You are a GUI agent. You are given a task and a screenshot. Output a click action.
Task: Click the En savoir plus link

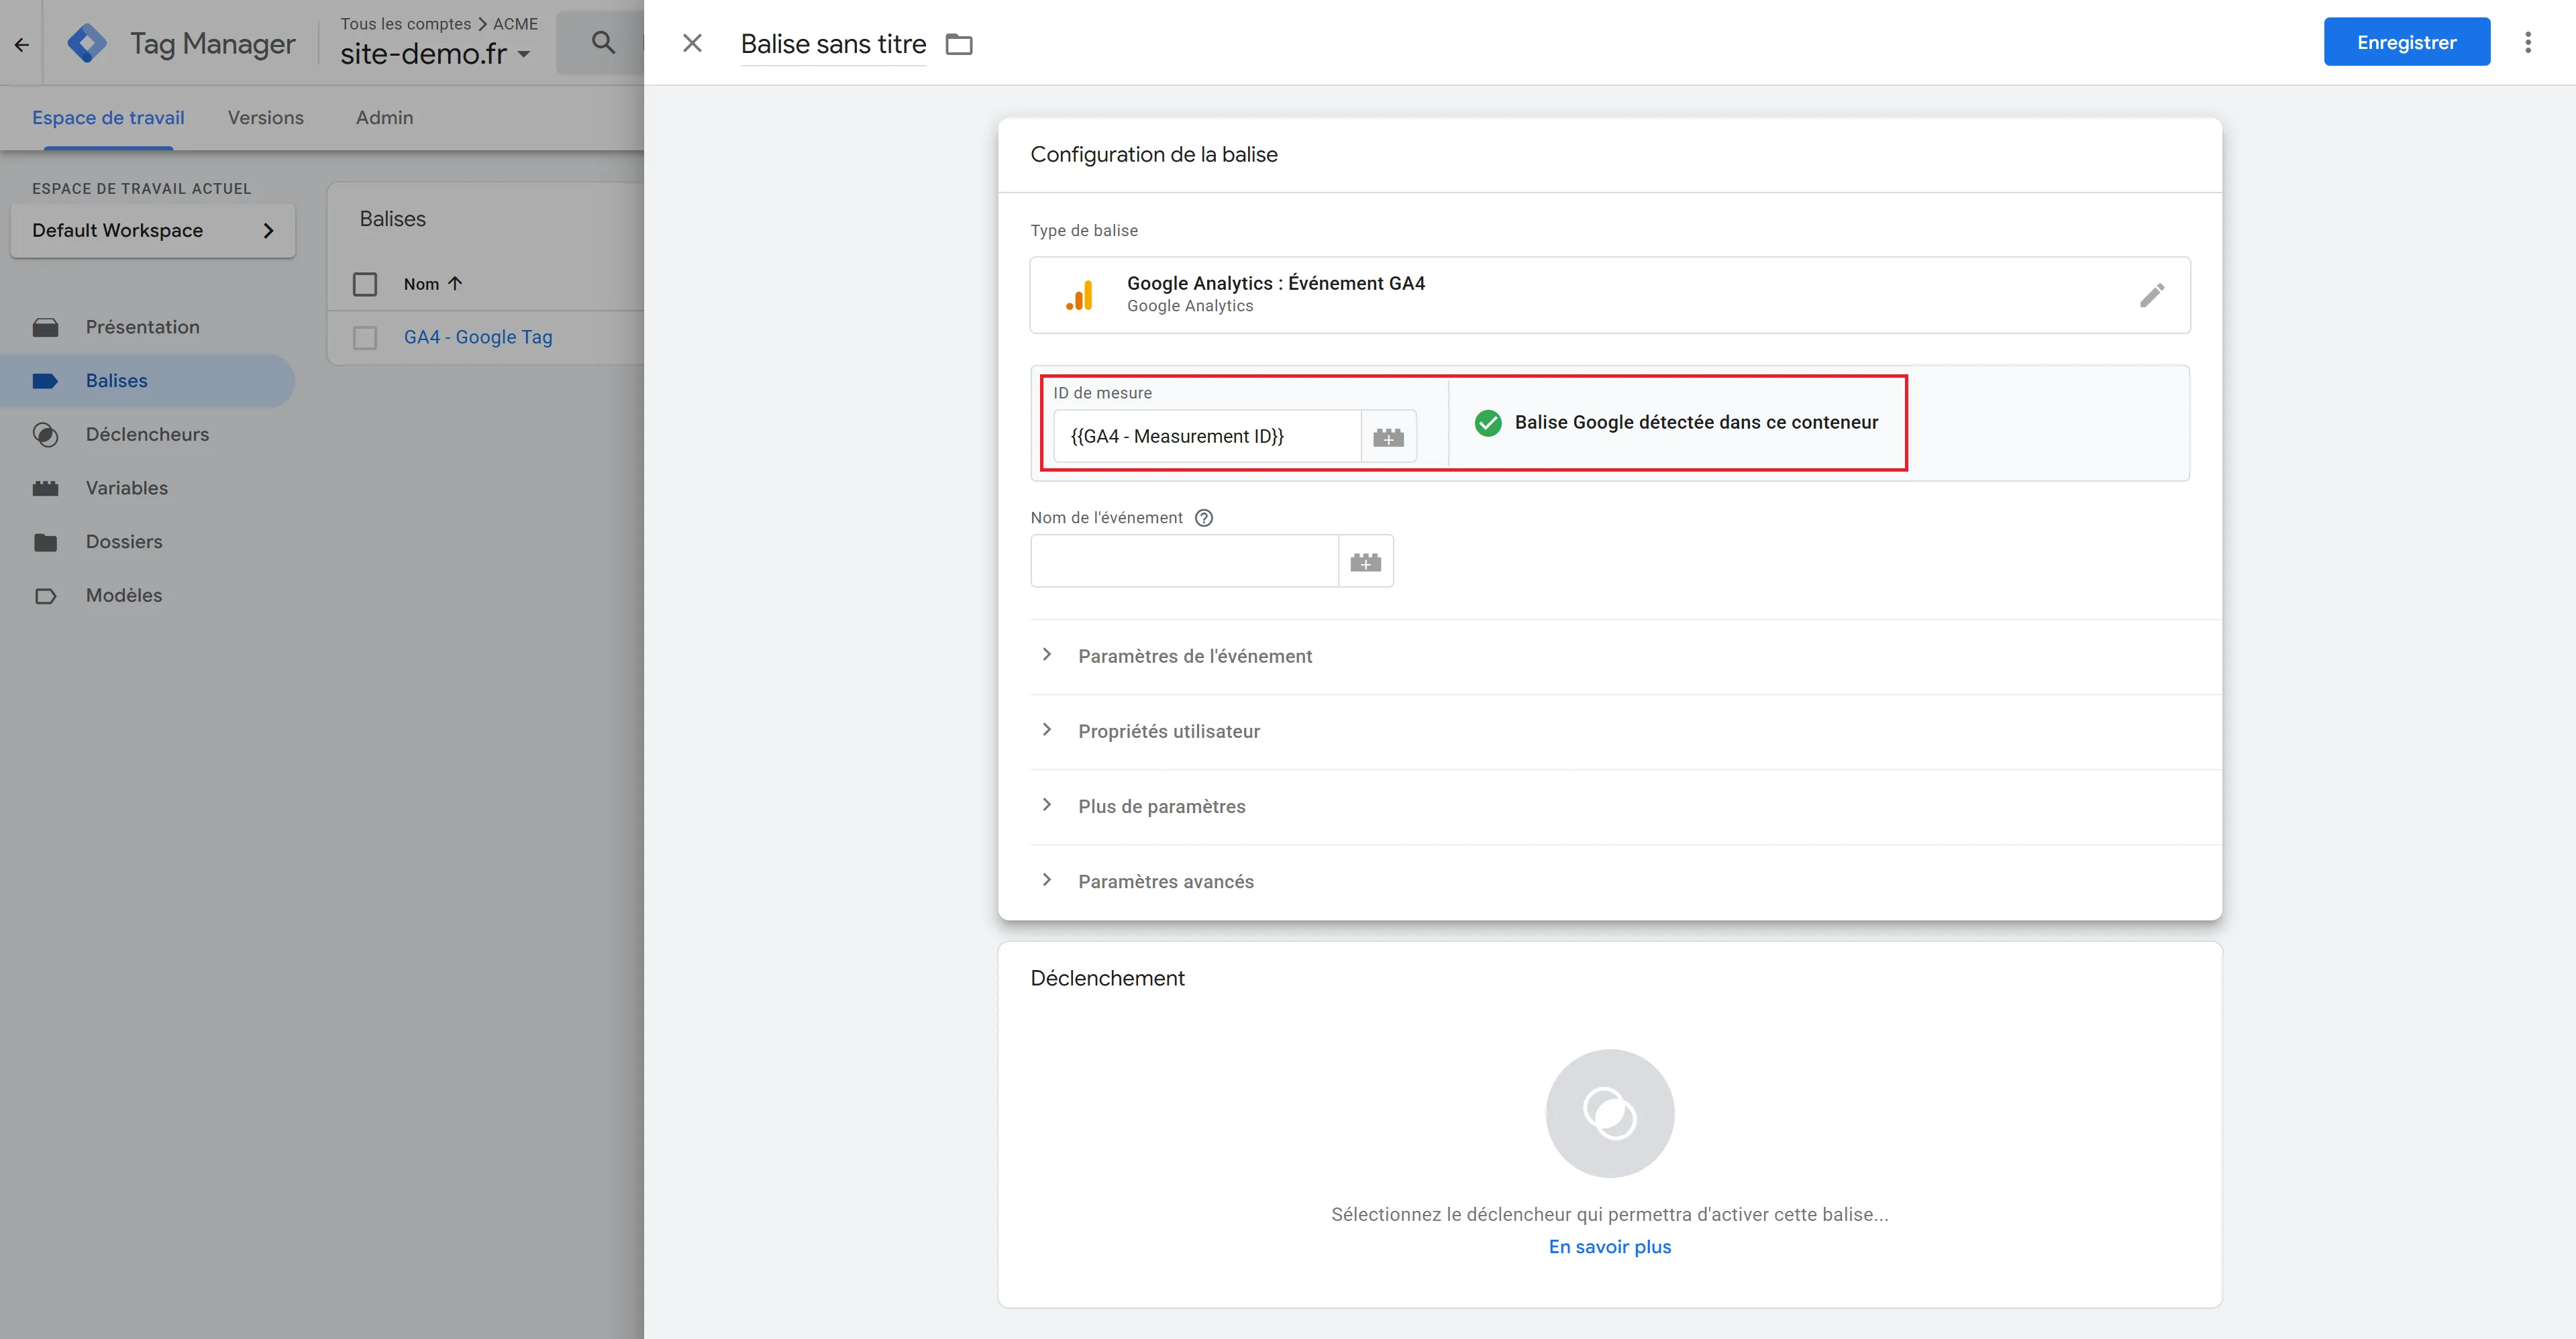click(1610, 1247)
